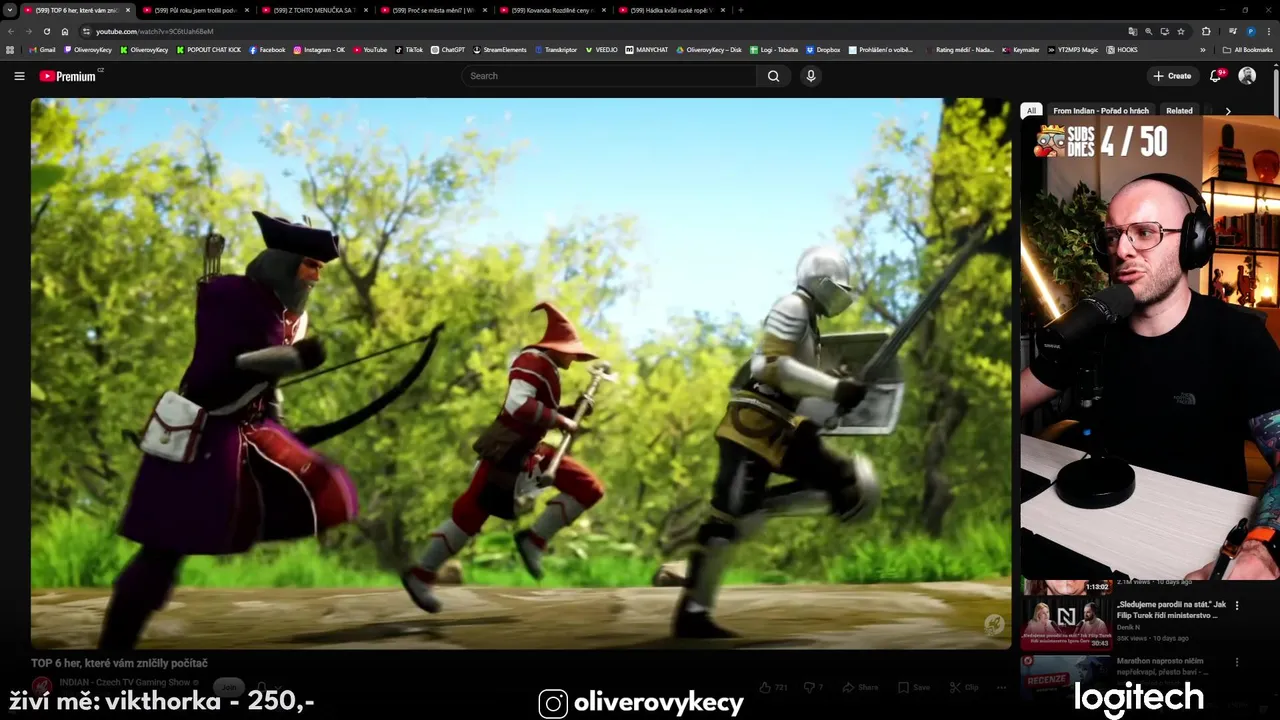This screenshot has height=720, width=1280.
Task: Open the HOOKS bookmark
Action: pos(1122,50)
